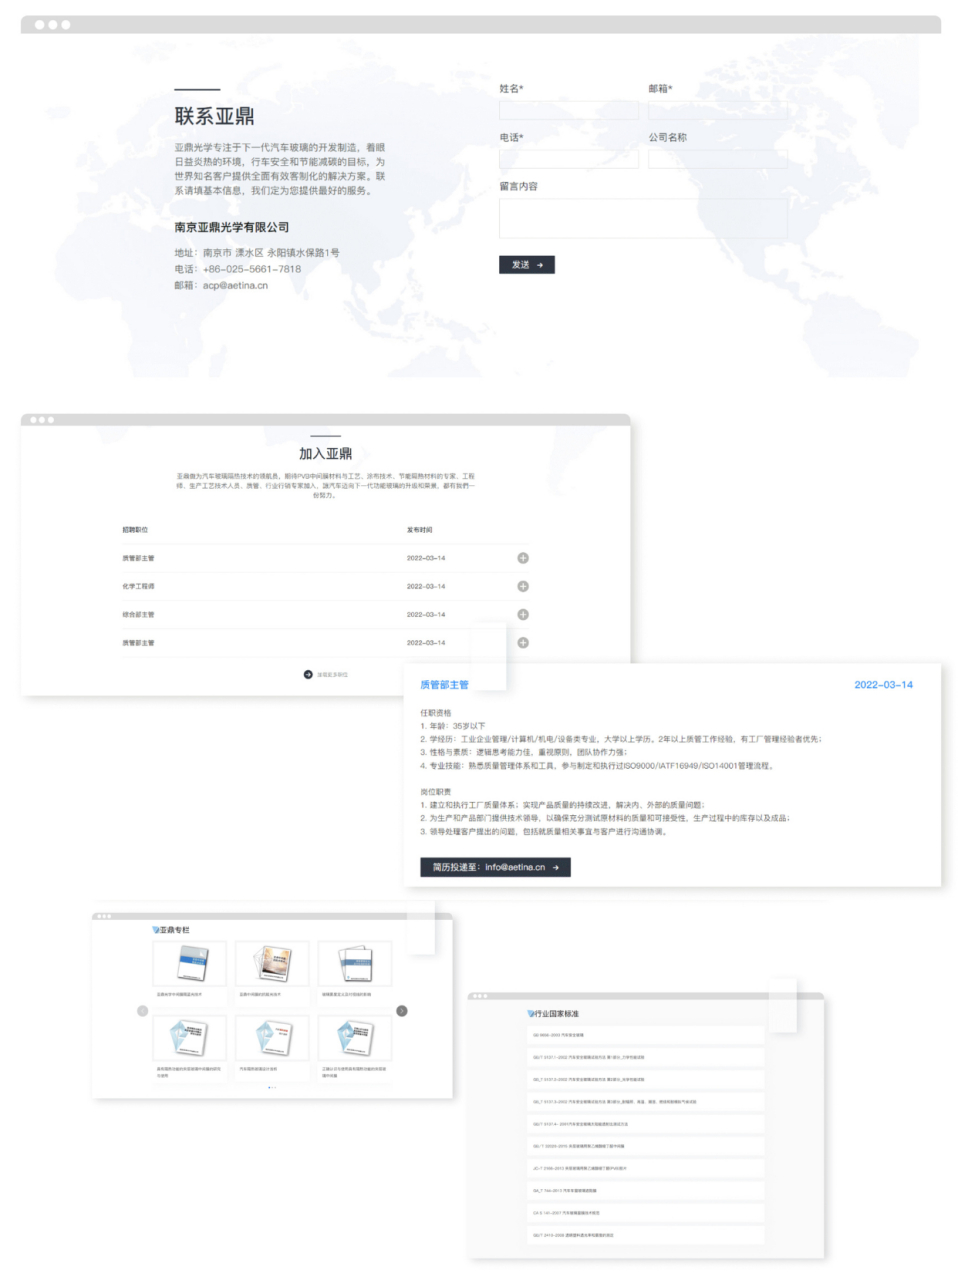958x1280 pixels.
Task: Click the 行业国家标准 section title
Action: (x=557, y=1013)
